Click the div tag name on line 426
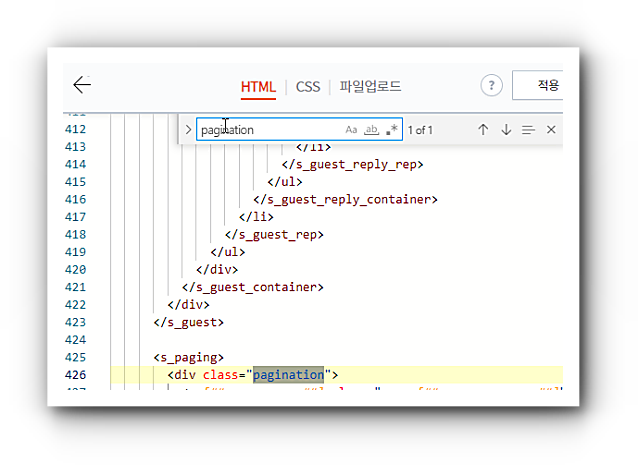The height and width of the screenshot is (465, 638). pos(185,375)
